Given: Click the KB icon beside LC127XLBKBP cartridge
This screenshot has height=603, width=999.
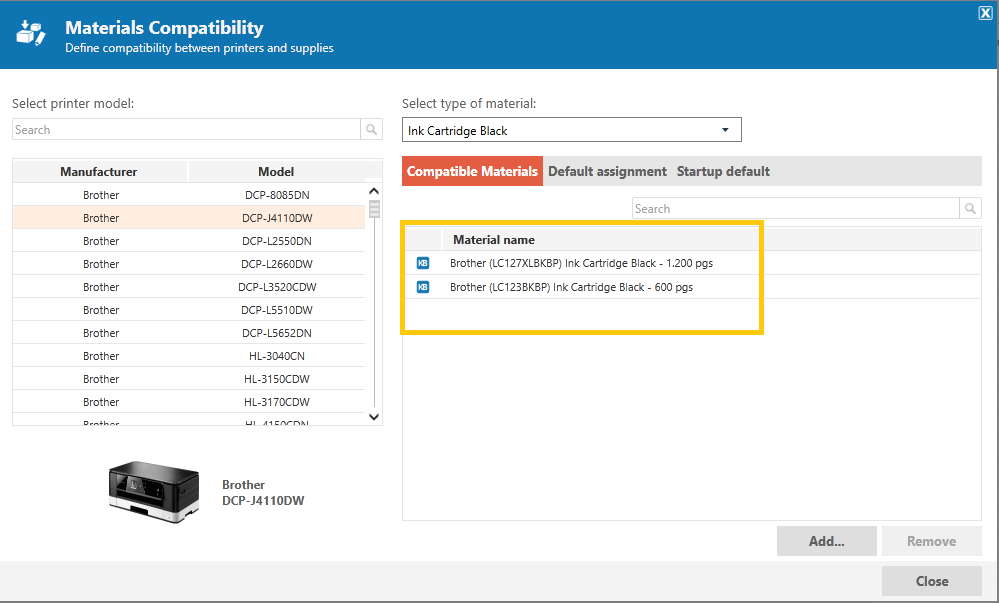Looking at the screenshot, I should coord(423,263).
